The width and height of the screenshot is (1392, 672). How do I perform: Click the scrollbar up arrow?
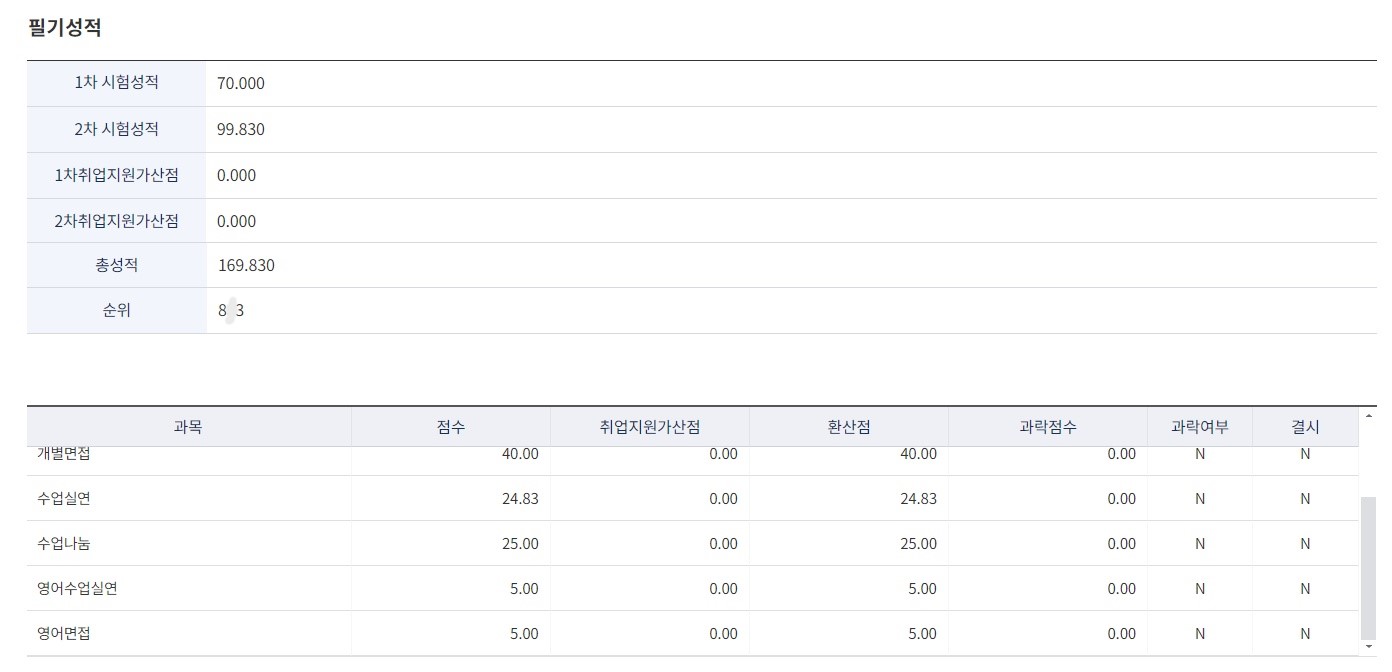point(1368,414)
